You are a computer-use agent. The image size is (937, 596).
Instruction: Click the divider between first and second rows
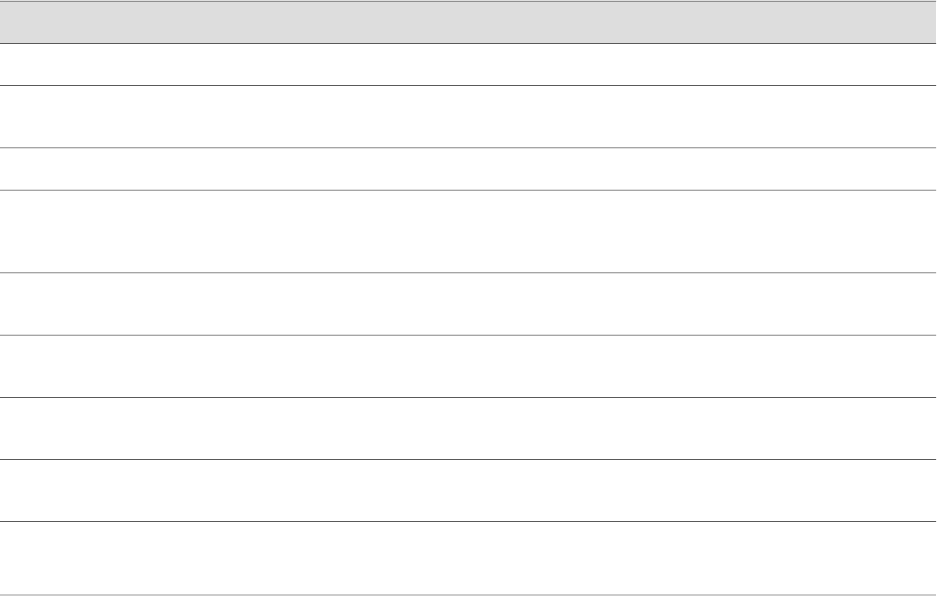[x=468, y=85]
